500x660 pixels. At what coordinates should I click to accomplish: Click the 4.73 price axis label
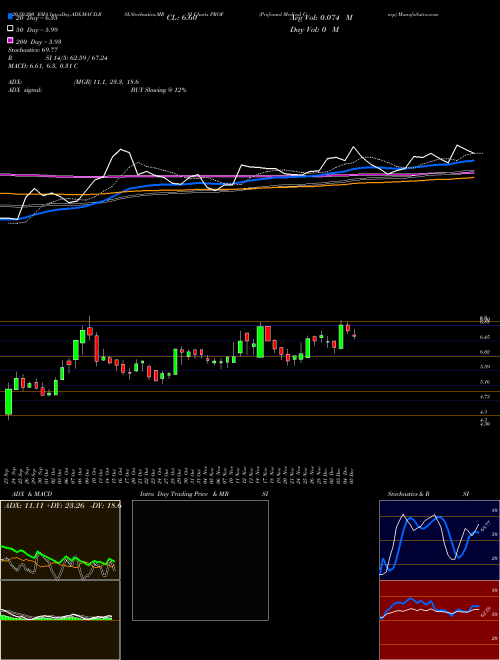coord(485,397)
